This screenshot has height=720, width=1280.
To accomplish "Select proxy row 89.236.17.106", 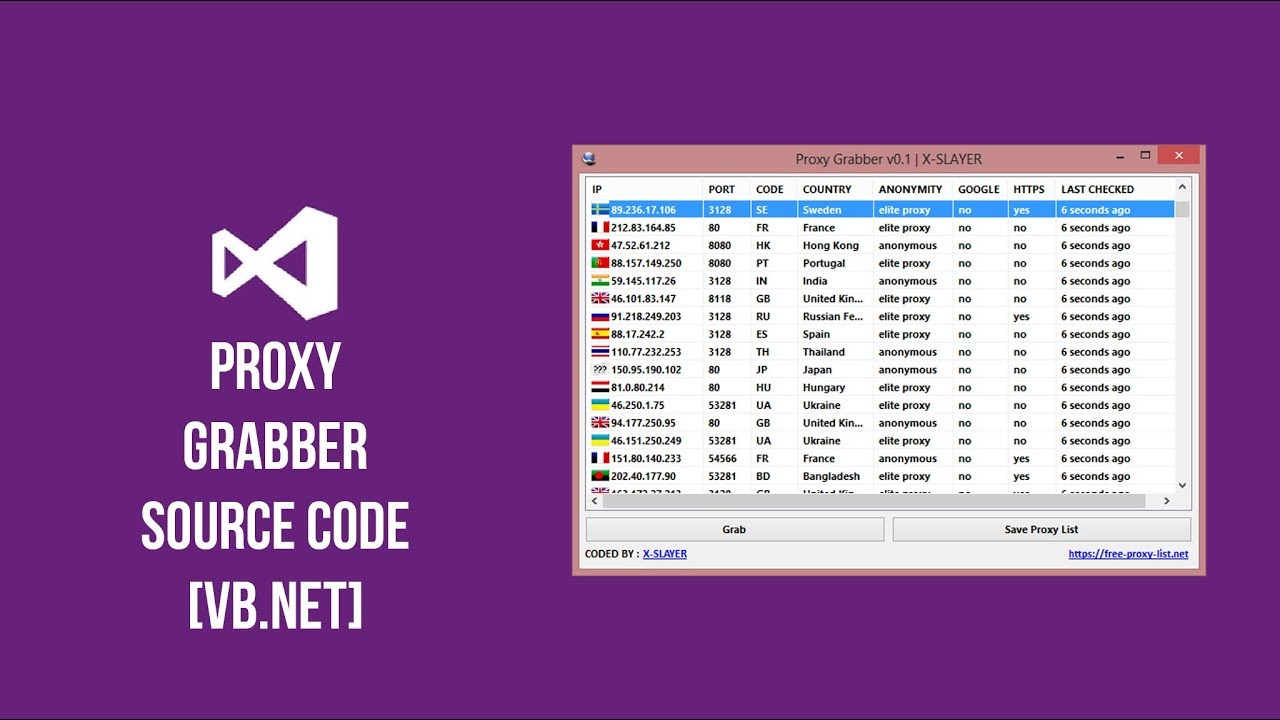I will coord(881,210).
